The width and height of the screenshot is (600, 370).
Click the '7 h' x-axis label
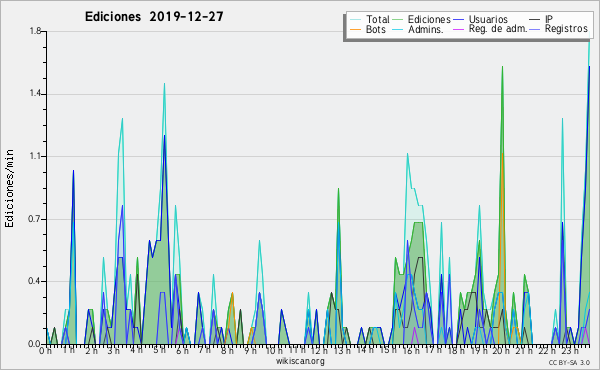click(x=204, y=350)
